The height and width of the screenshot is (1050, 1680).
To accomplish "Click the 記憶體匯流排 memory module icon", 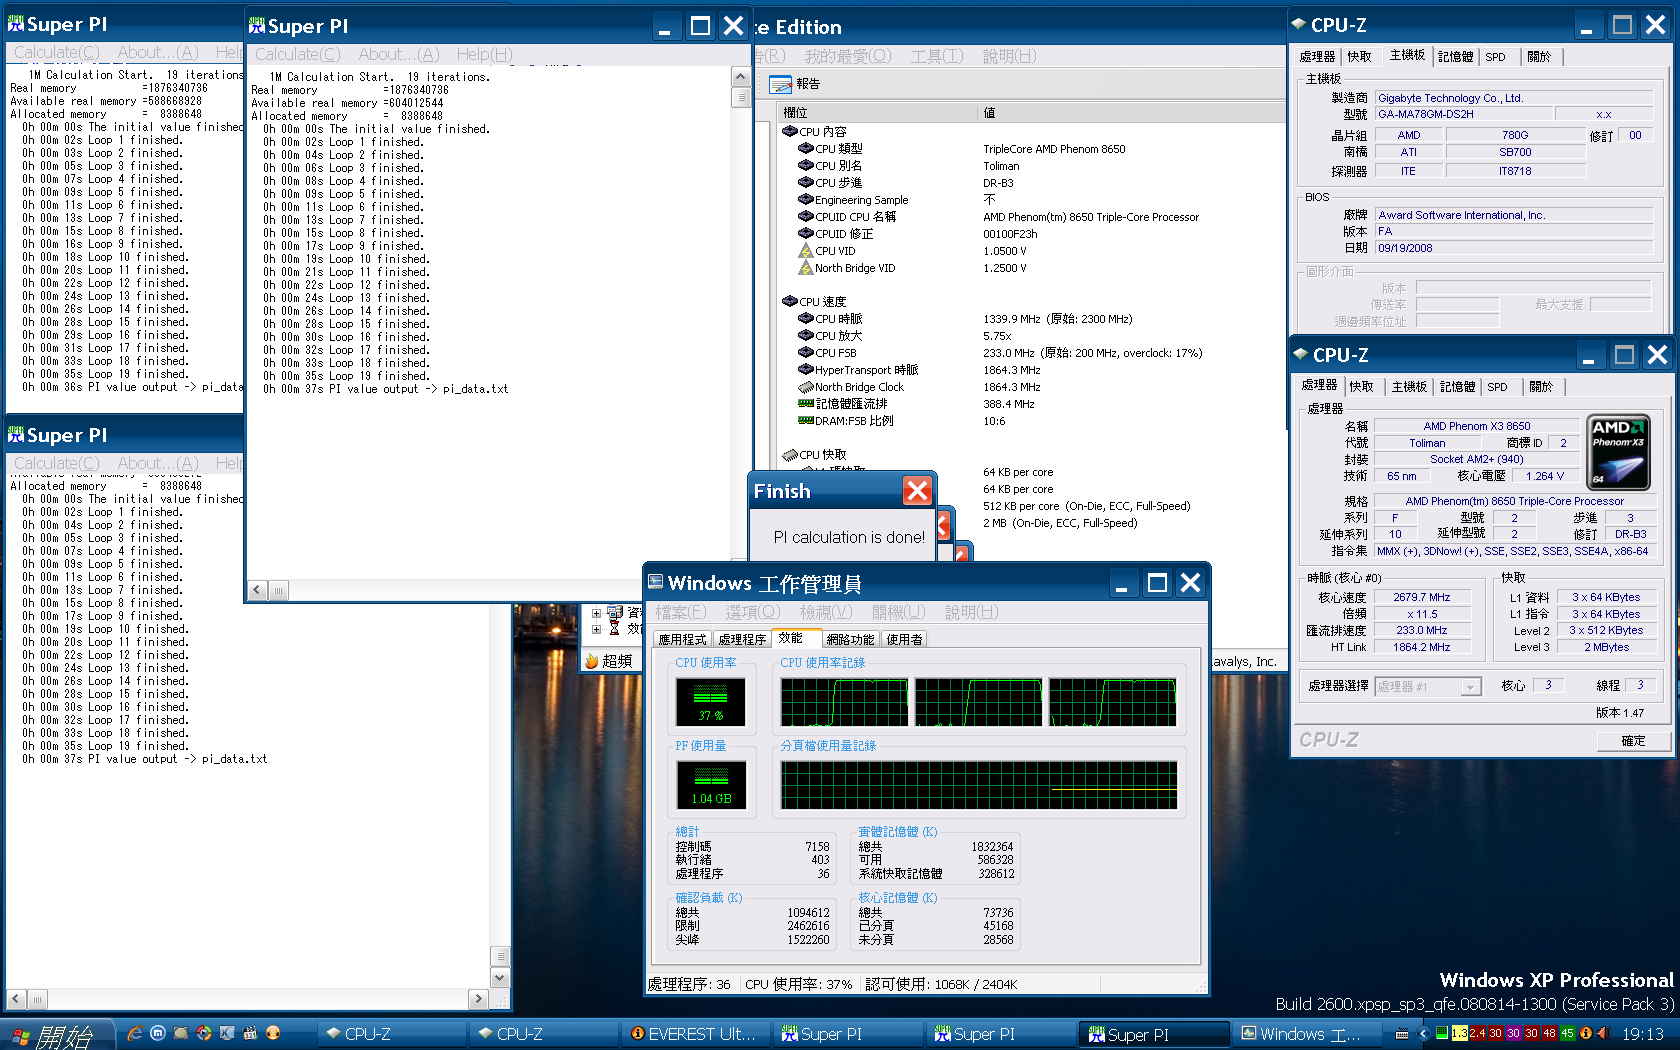I will 805,404.
